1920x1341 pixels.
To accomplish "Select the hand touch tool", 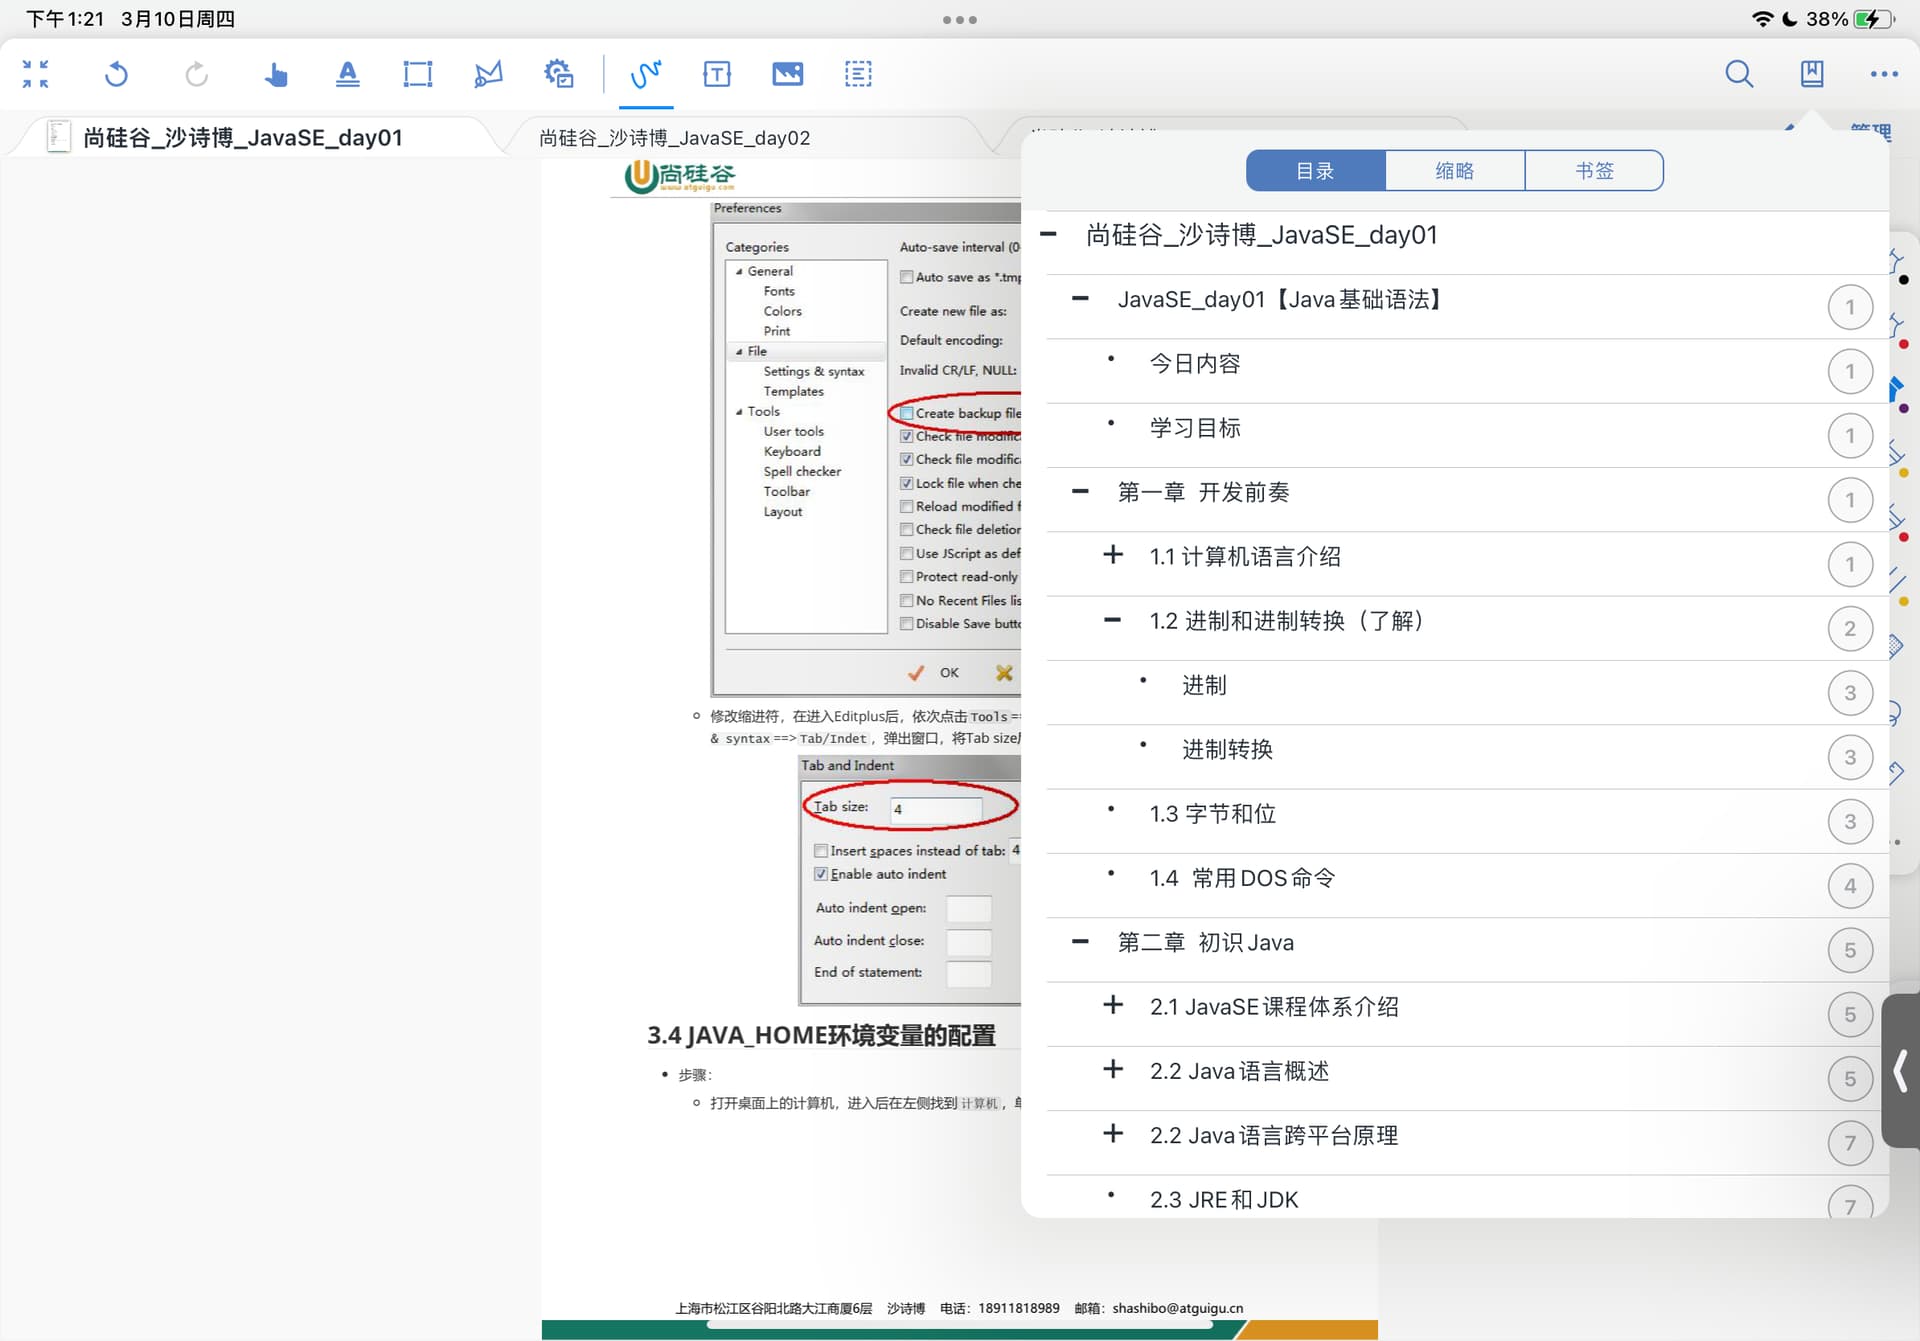I will pos(276,74).
